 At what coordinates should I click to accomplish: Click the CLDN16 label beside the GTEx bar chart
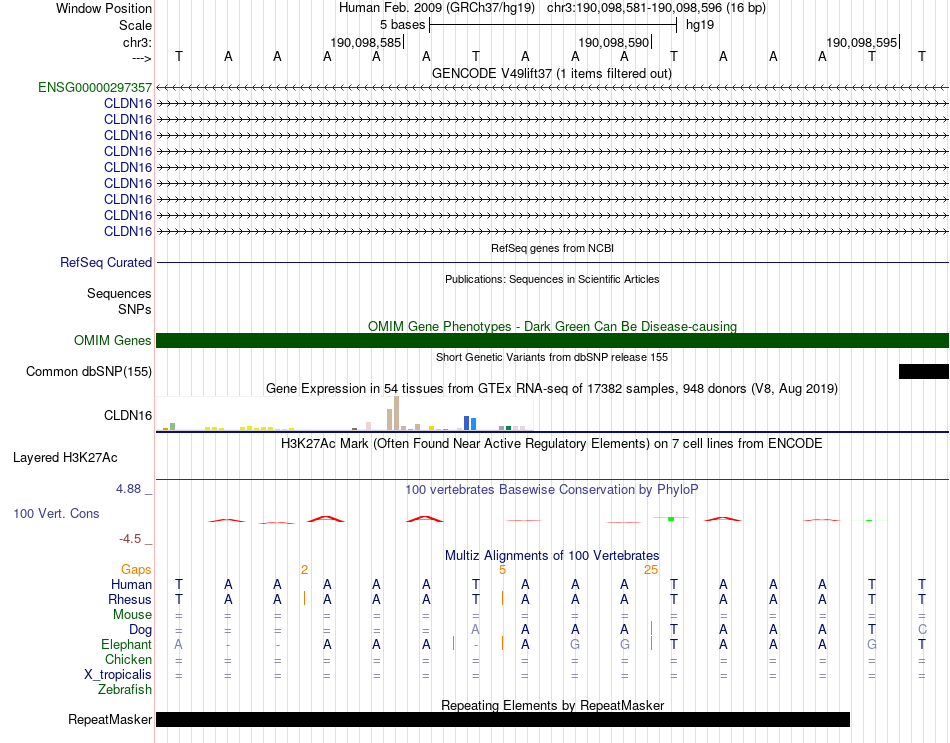pos(127,415)
